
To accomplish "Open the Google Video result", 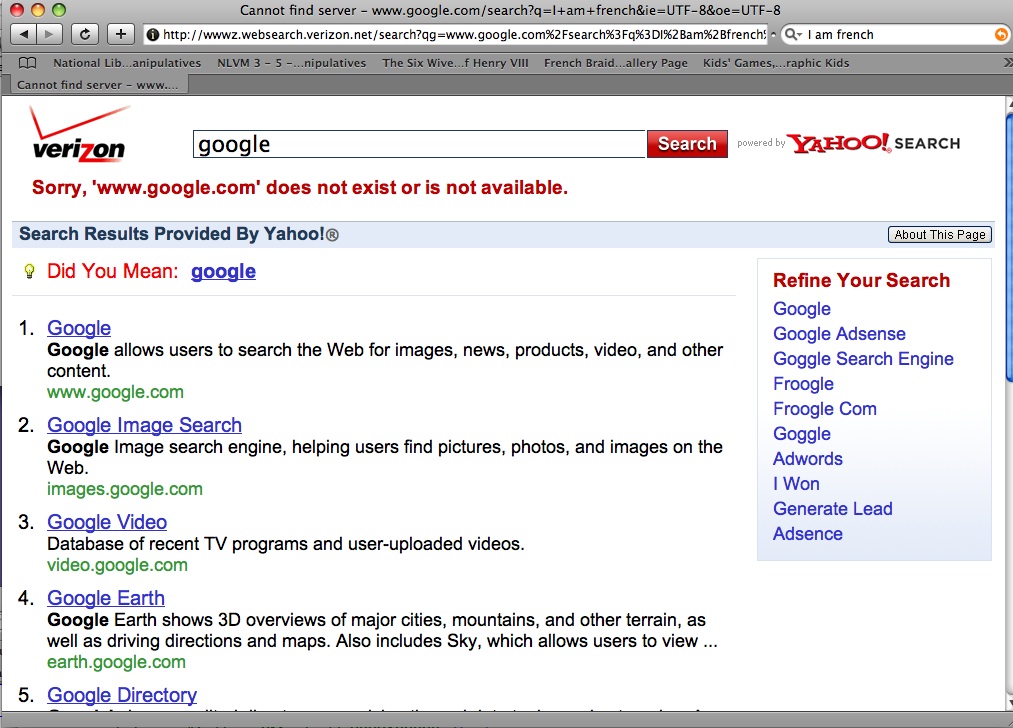I will click(x=107, y=522).
